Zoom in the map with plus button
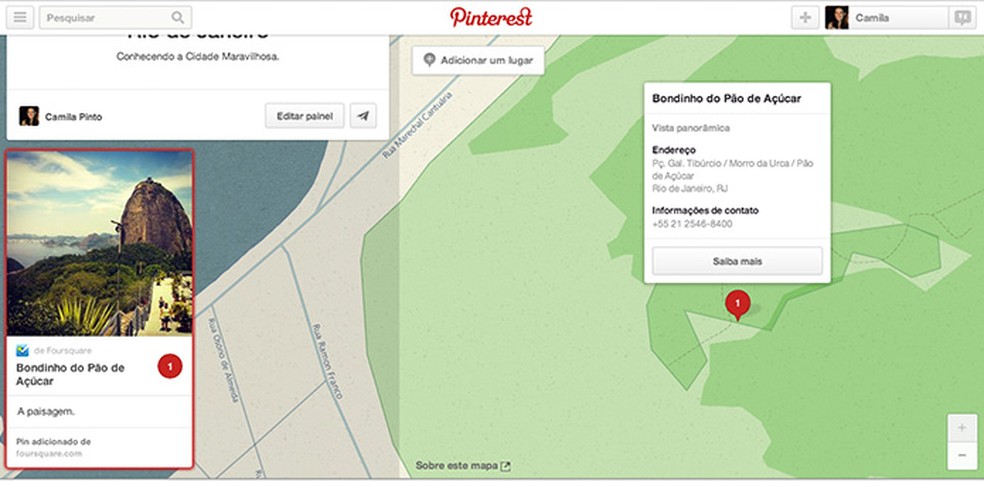984x481 pixels. [962, 428]
